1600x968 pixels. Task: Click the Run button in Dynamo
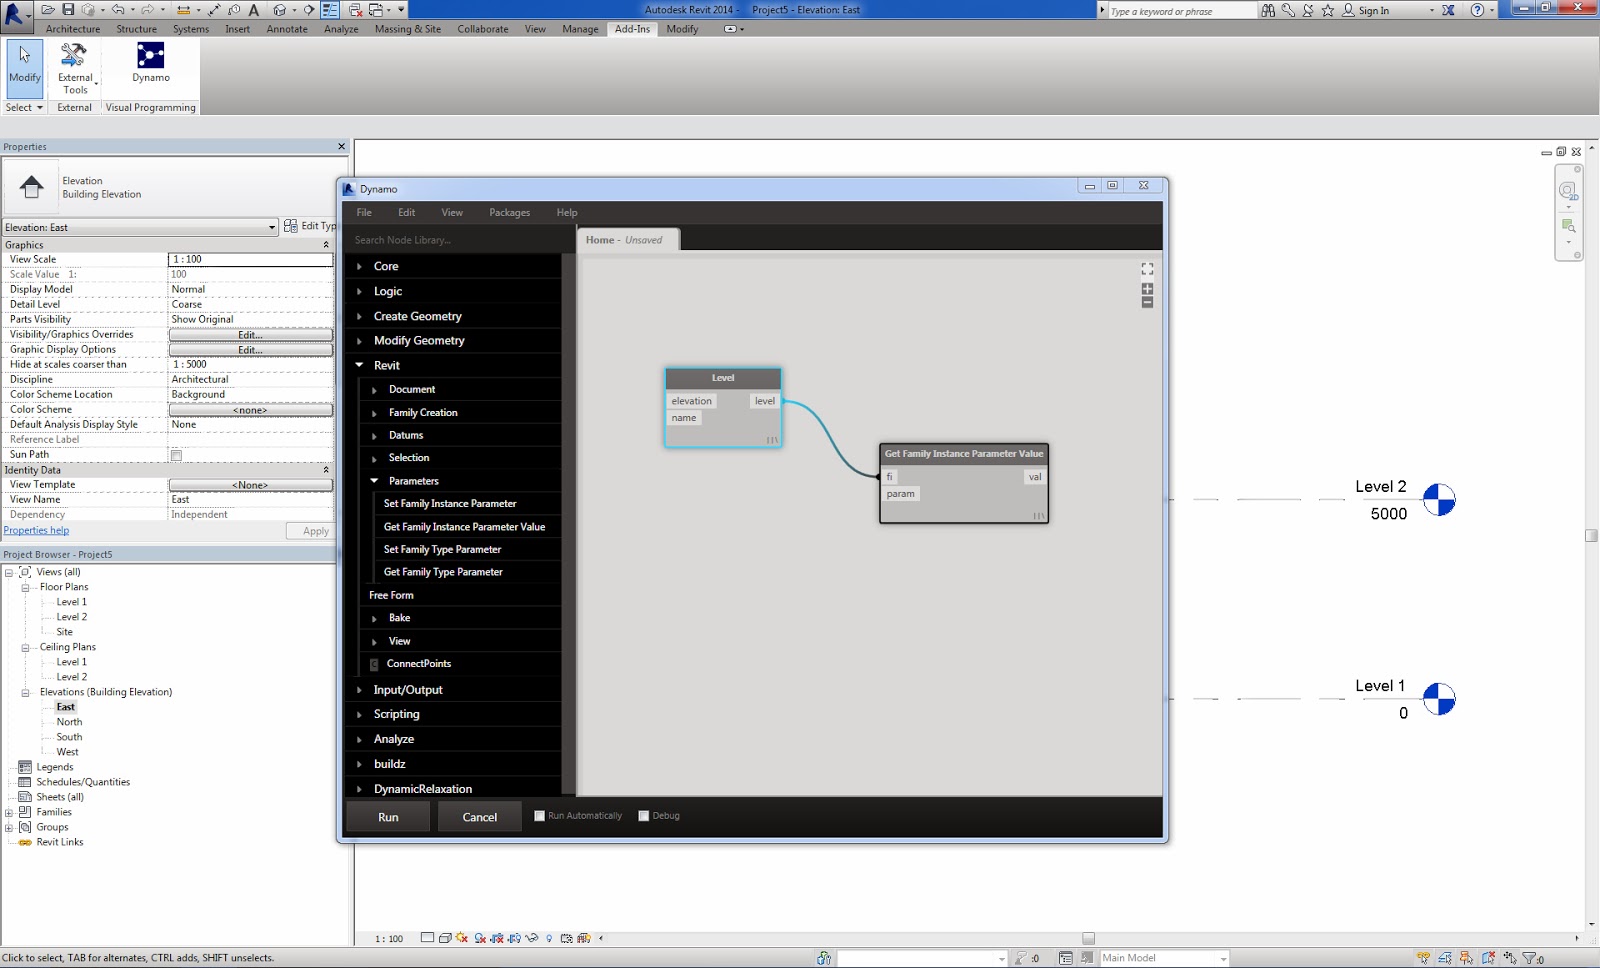pyautogui.click(x=388, y=816)
